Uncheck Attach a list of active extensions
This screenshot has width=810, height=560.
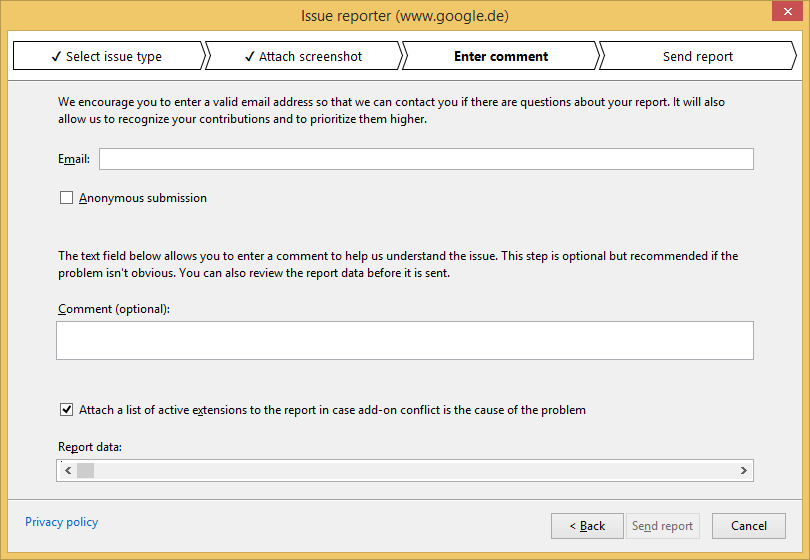point(67,410)
